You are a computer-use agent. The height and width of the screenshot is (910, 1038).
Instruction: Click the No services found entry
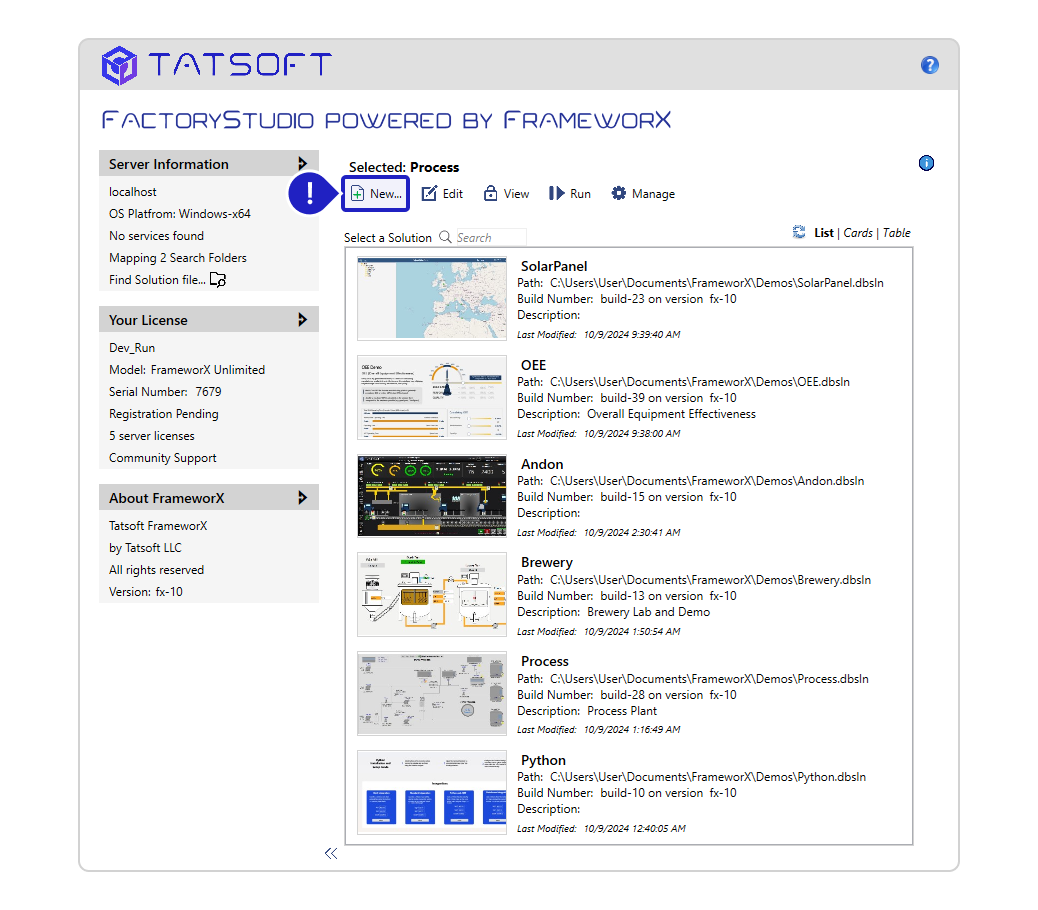[156, 236]
